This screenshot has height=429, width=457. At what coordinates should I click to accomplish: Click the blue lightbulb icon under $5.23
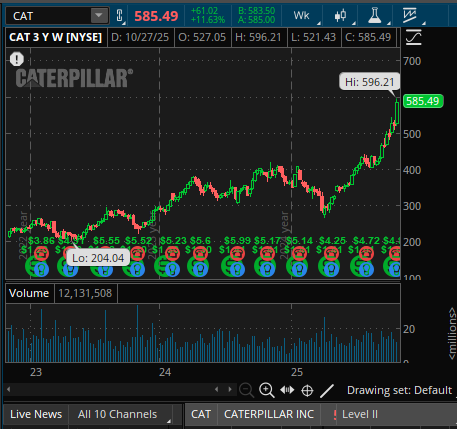(172, 269)
